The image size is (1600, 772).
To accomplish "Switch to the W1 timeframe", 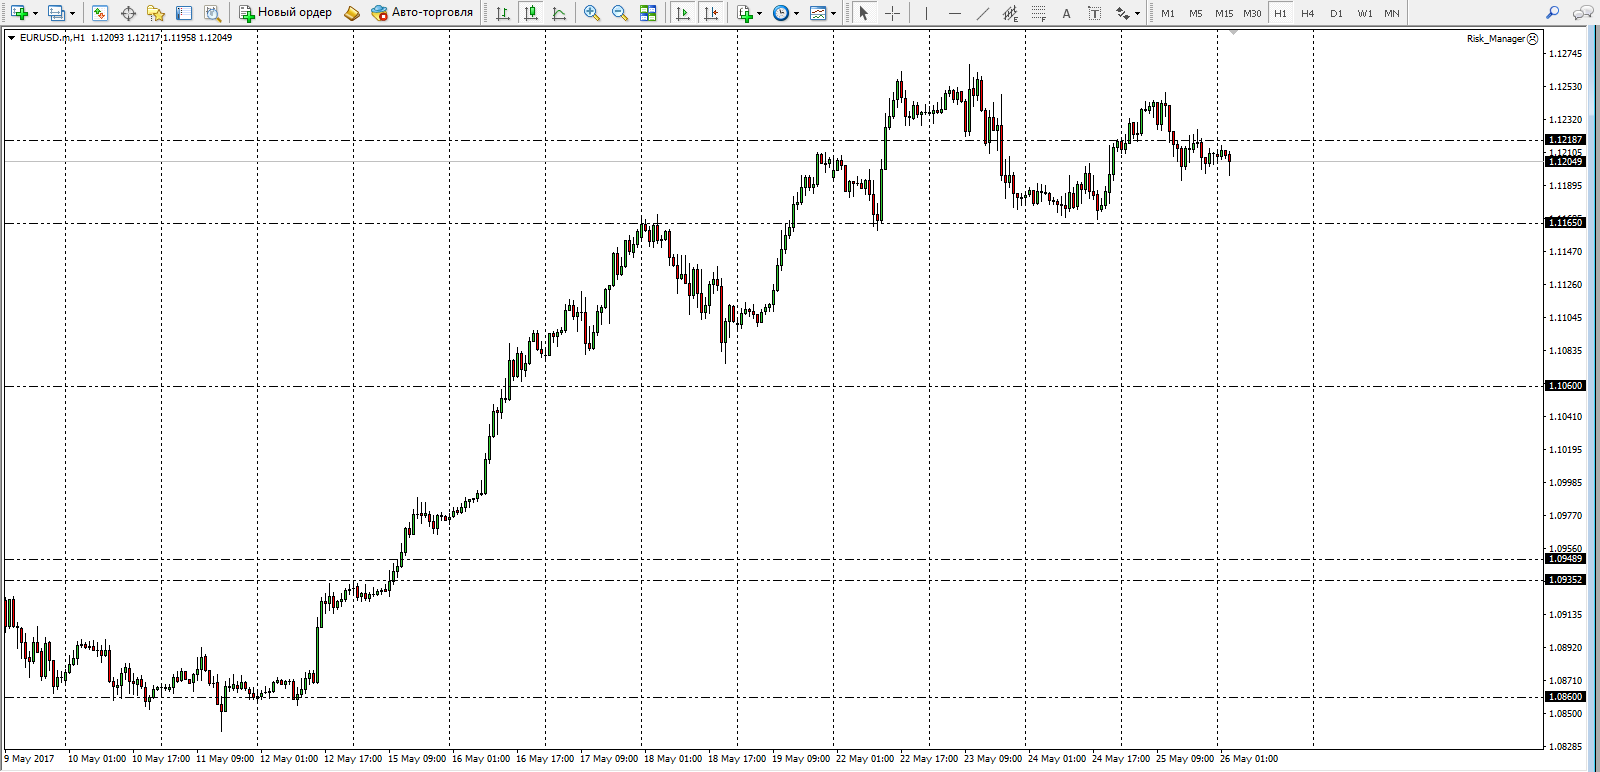I will point(1364,13).
